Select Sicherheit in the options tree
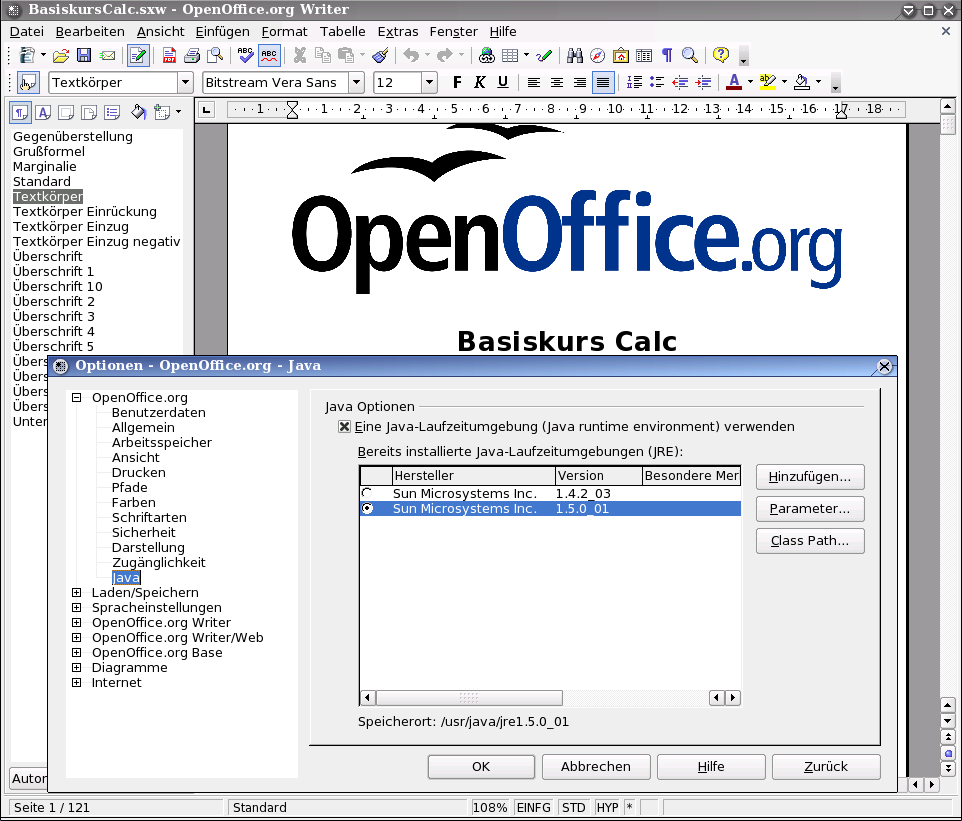 tap(143, 533)
